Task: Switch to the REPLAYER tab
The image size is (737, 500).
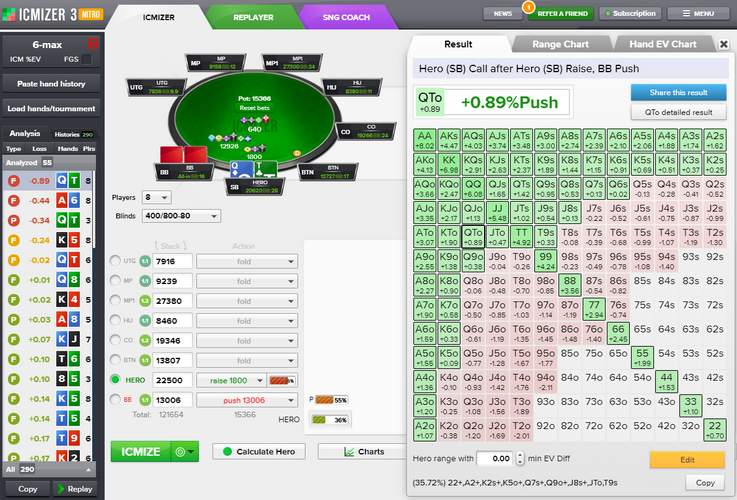Action: (x=253, y=17)
